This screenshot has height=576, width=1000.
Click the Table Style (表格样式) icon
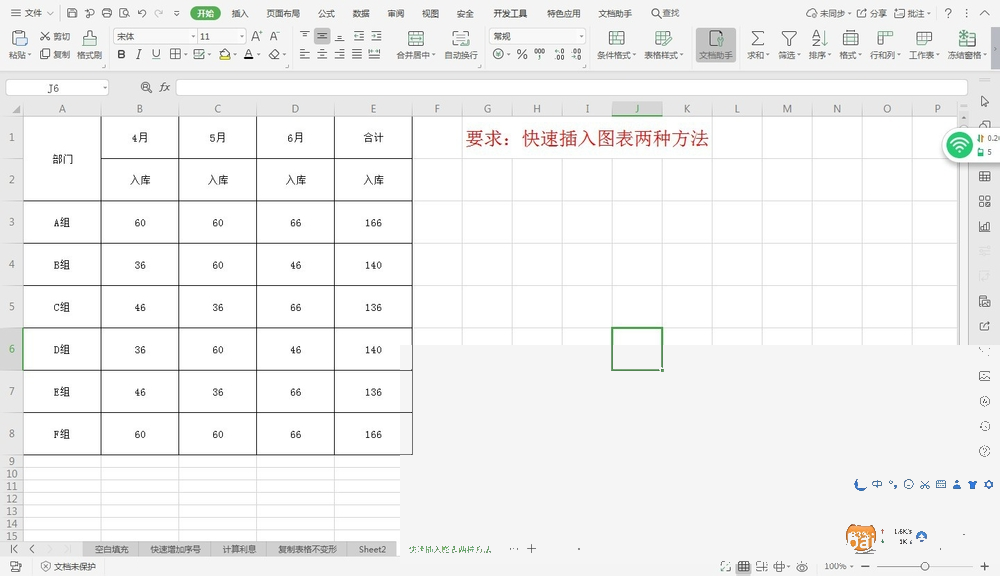pos(663,38)
